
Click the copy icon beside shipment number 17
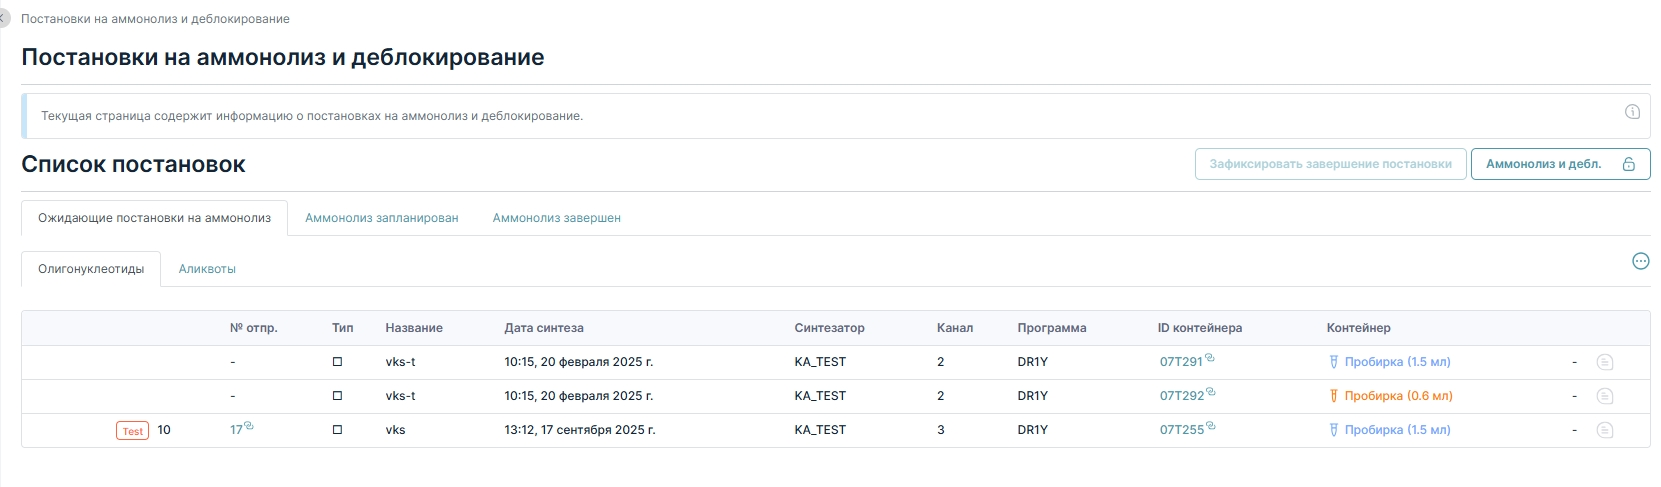click(x=249, y=426)
